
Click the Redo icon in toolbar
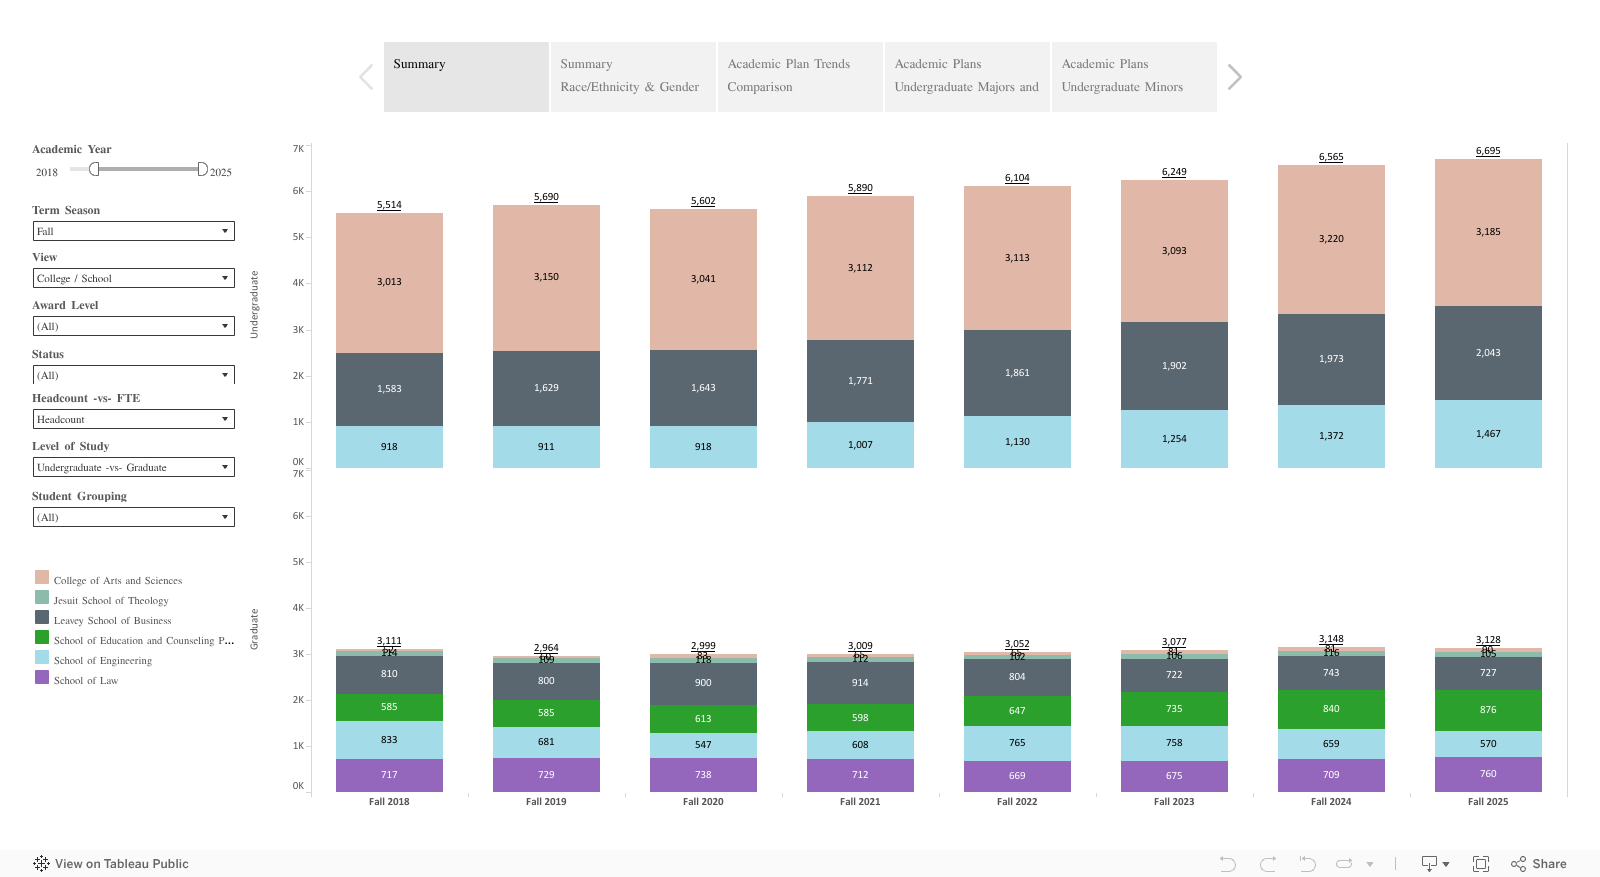(x=1268, y=864)
